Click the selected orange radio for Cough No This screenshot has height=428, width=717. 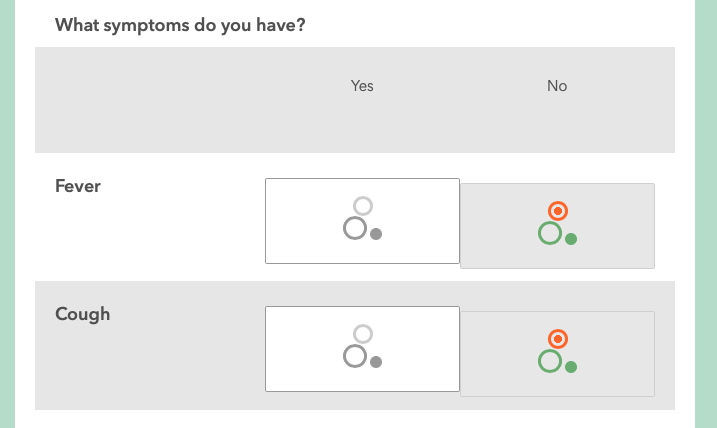coord(558,339)
